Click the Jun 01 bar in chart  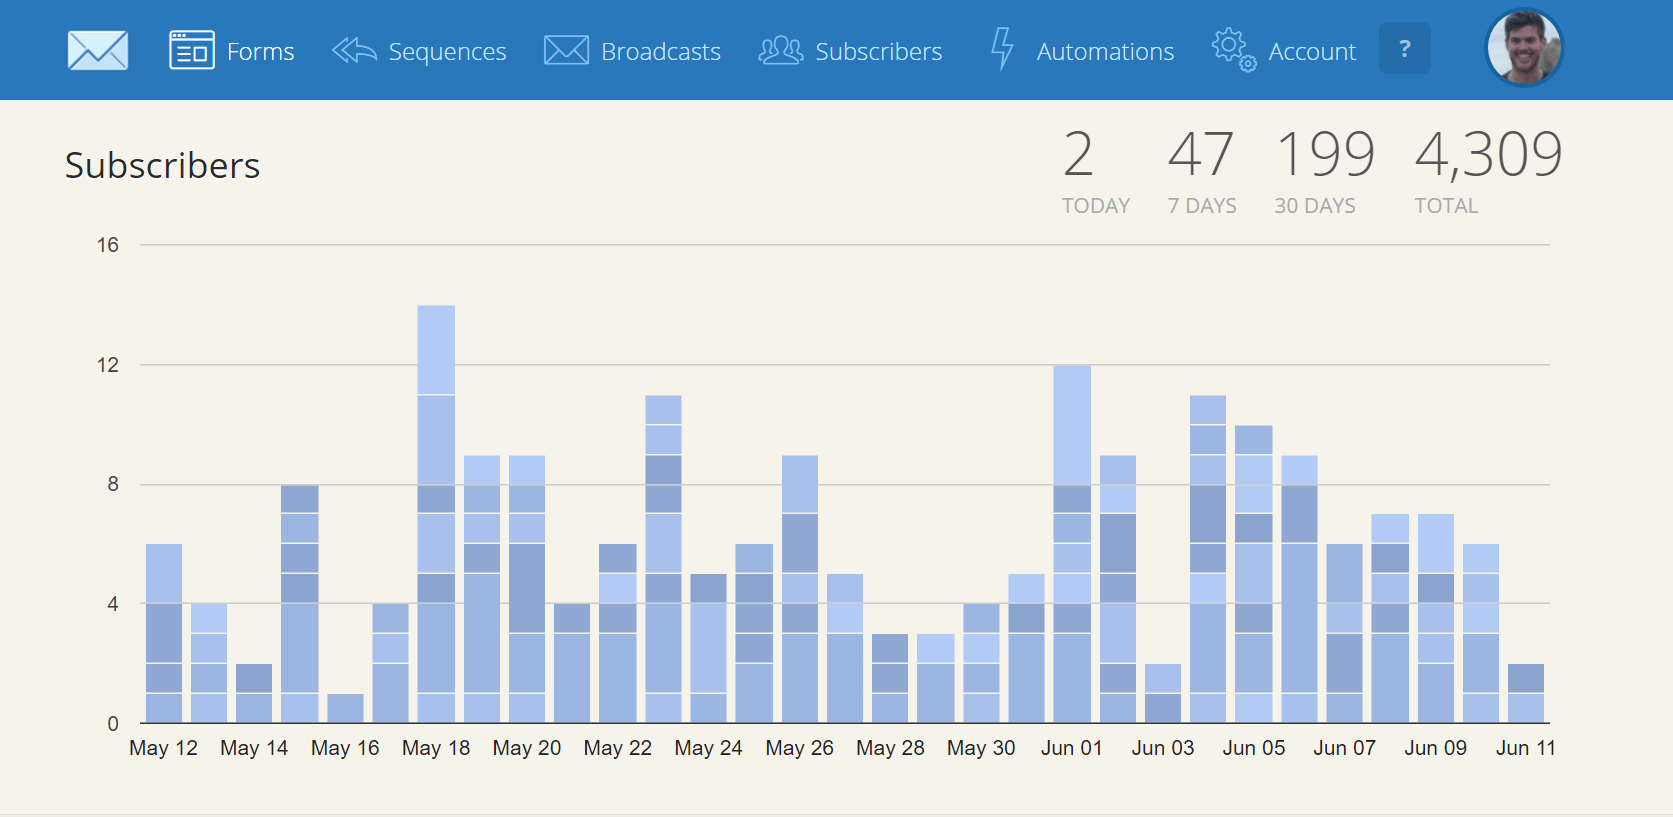[x=1072, y=544]
